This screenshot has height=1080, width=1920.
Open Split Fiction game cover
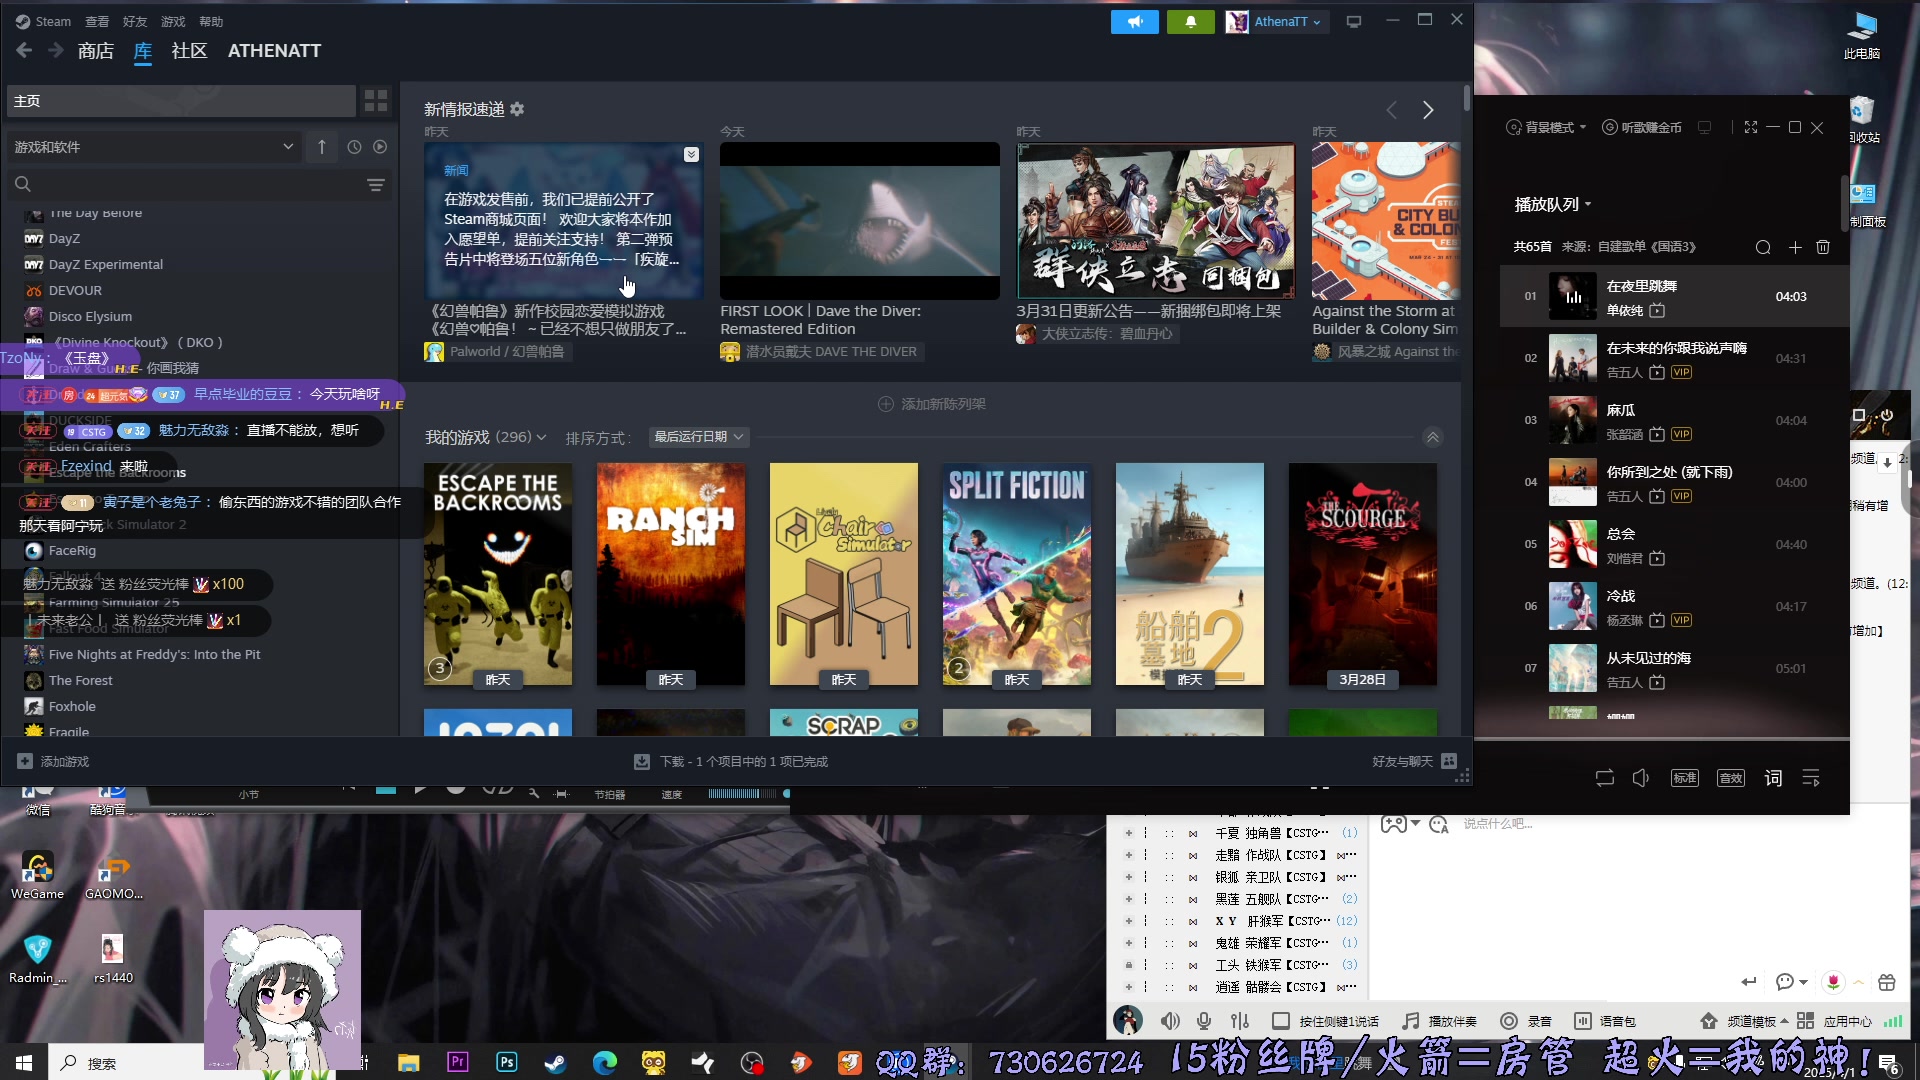tap(1017, 574)
